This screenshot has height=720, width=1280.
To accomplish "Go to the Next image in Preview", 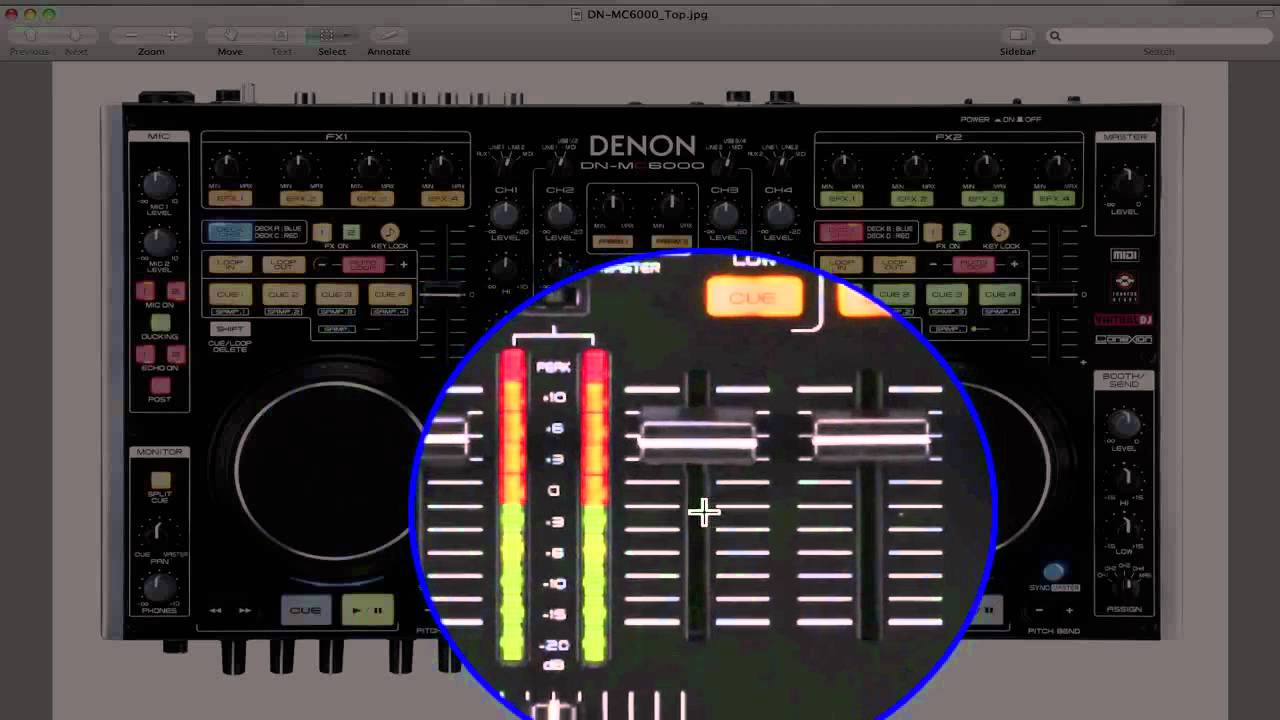I will (76, 35).
